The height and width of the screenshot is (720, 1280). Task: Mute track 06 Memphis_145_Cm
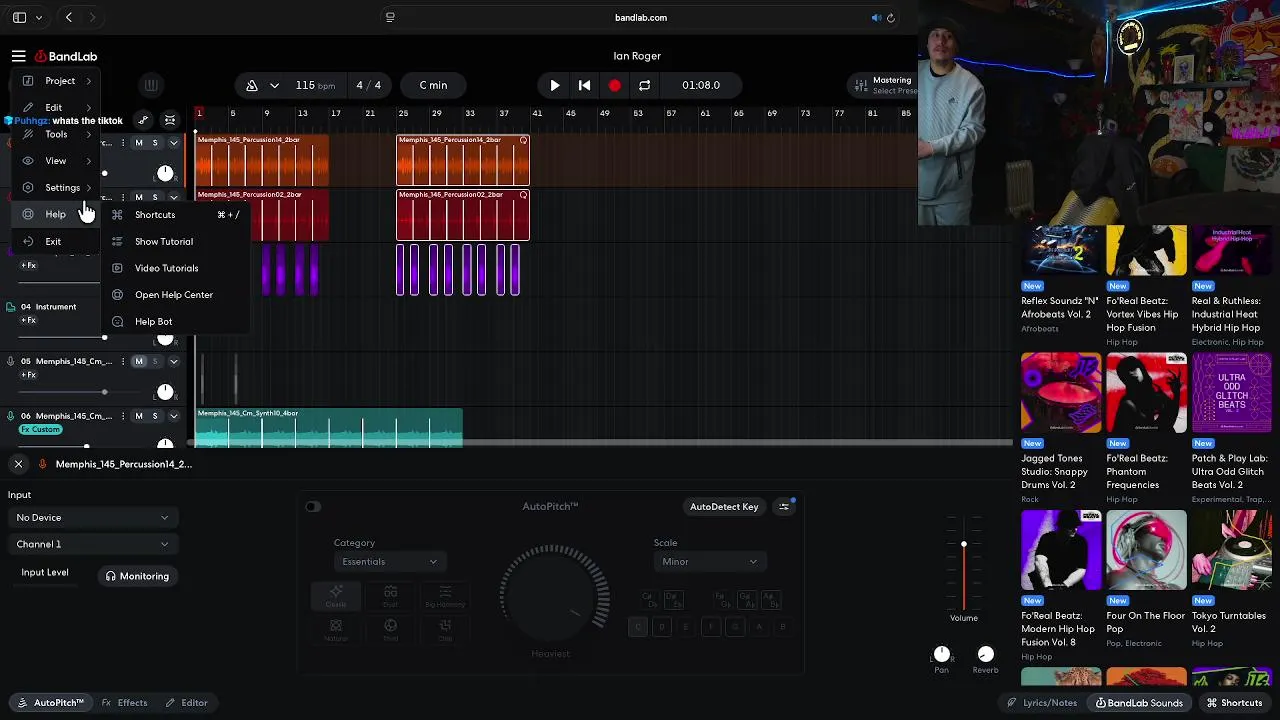(139, 416)
